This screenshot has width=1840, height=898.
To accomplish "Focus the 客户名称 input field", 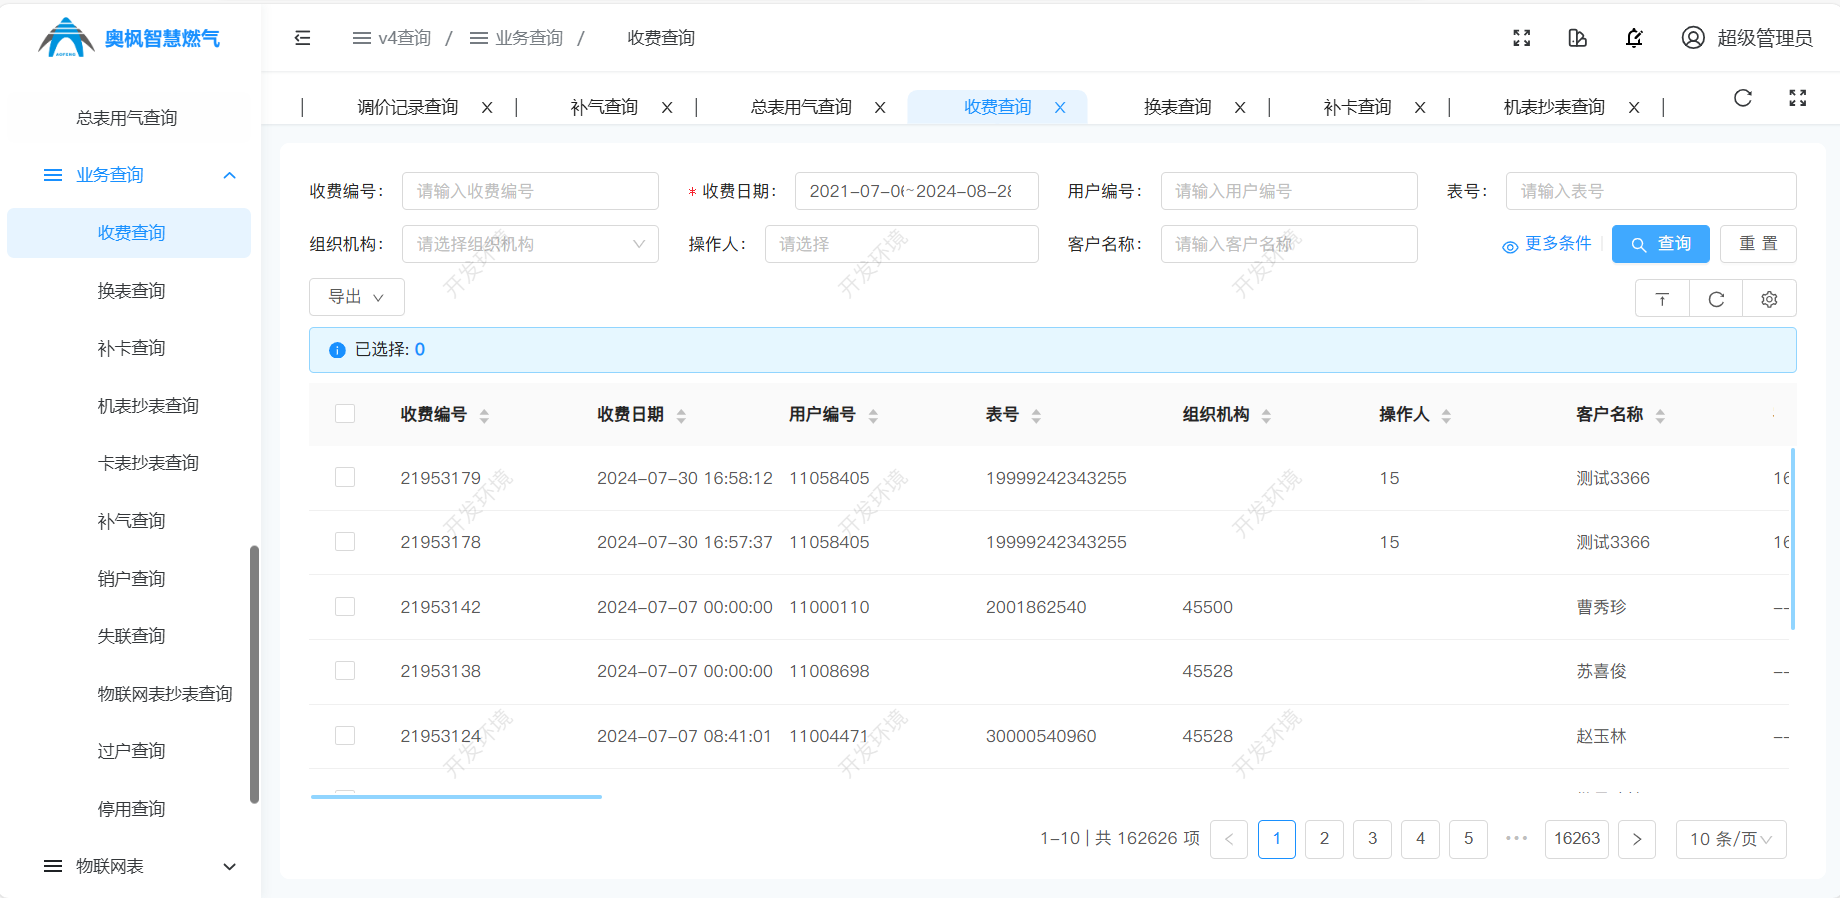I will (1289, 244).
